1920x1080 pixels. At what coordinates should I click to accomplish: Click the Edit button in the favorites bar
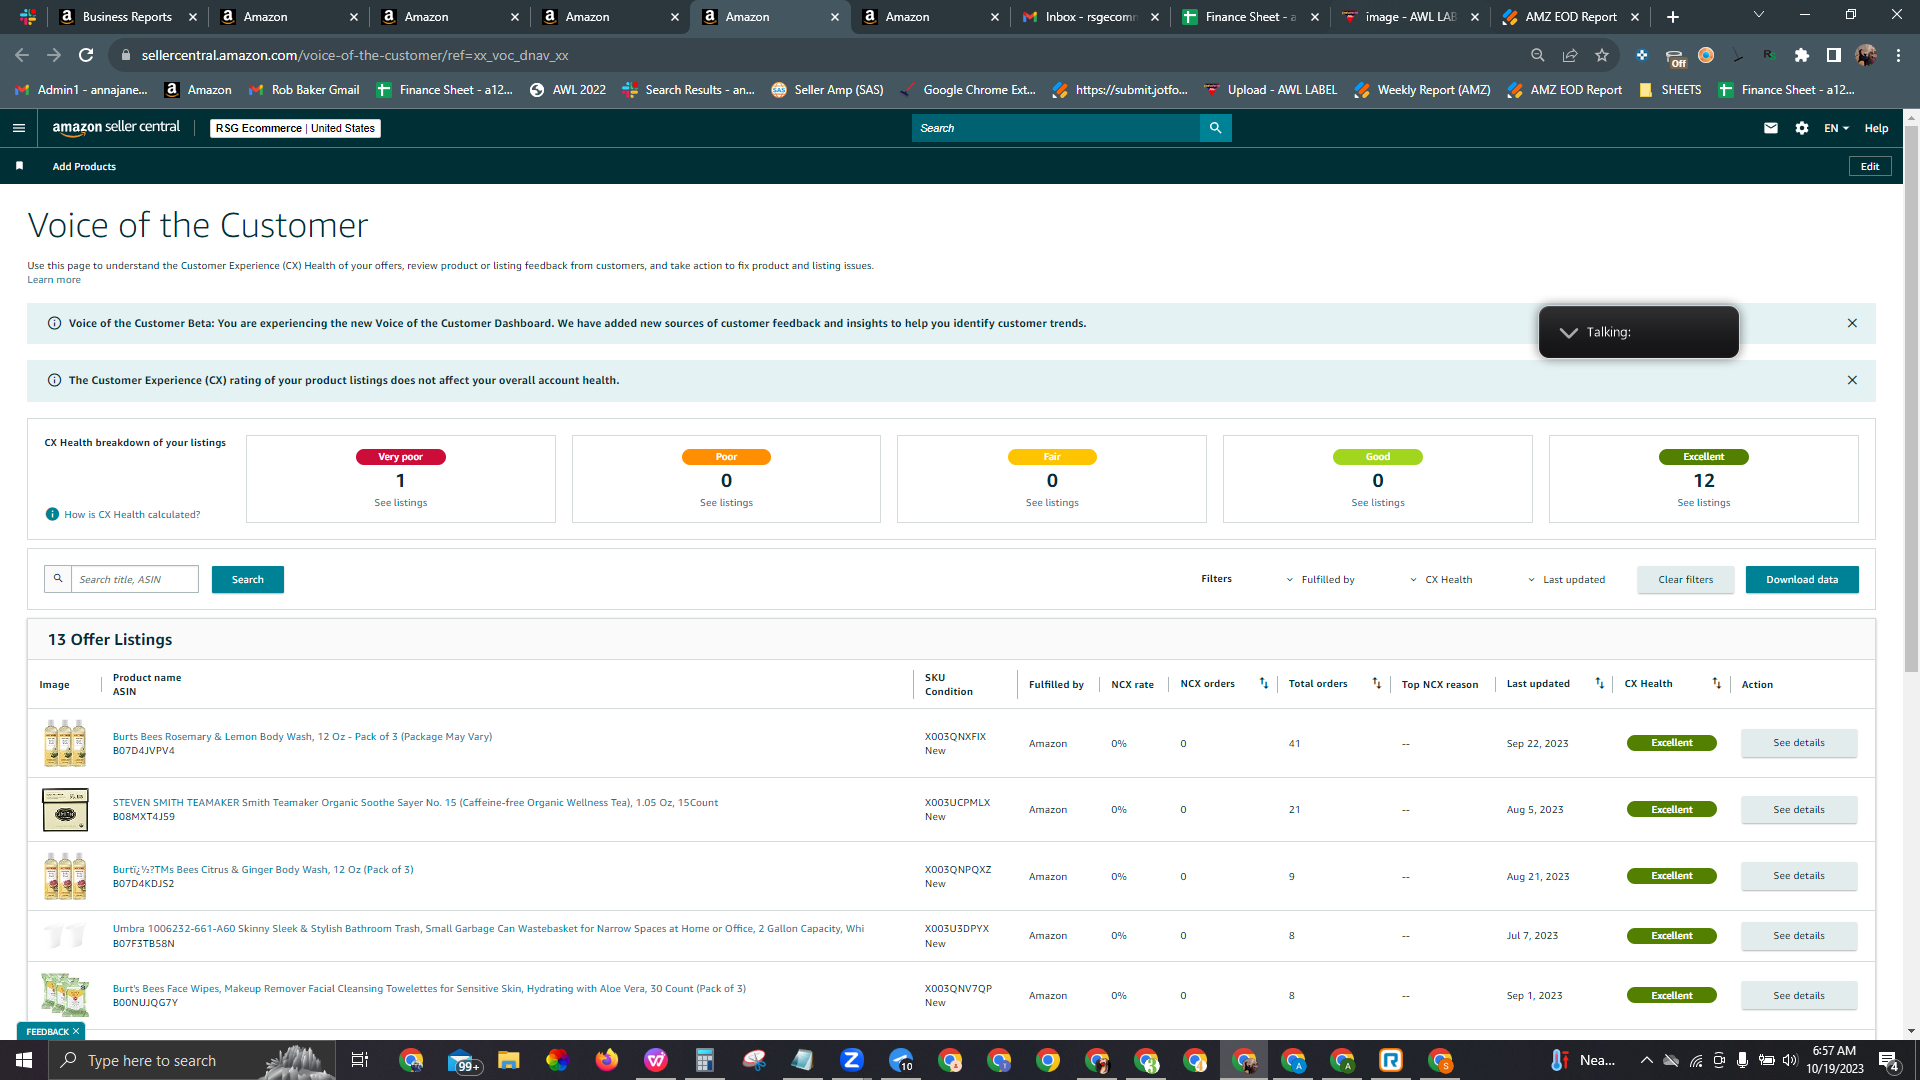(1870, 166)
